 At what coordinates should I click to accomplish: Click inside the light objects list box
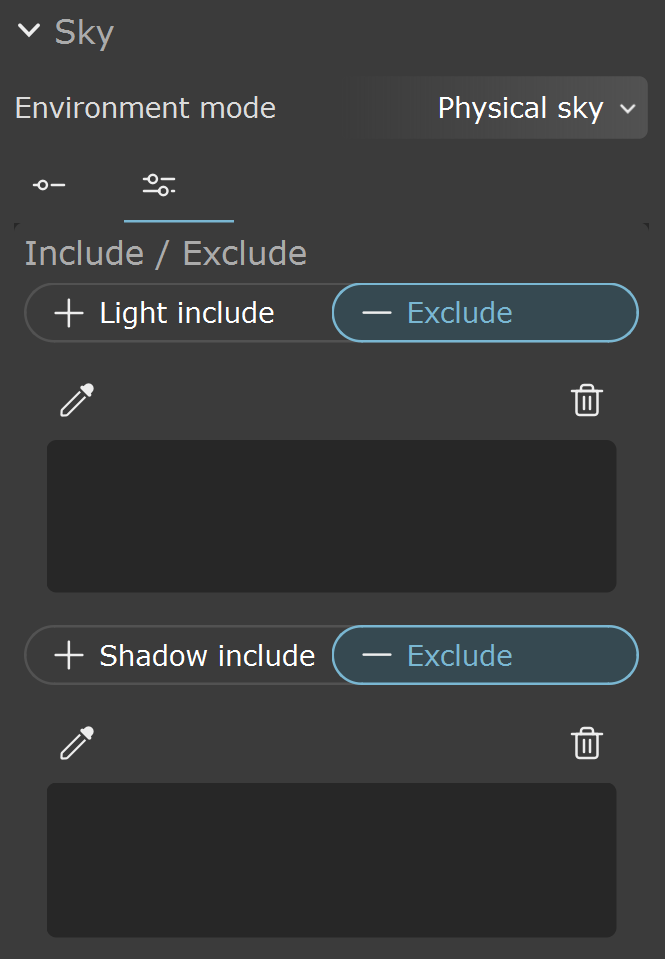click(332, 516)
